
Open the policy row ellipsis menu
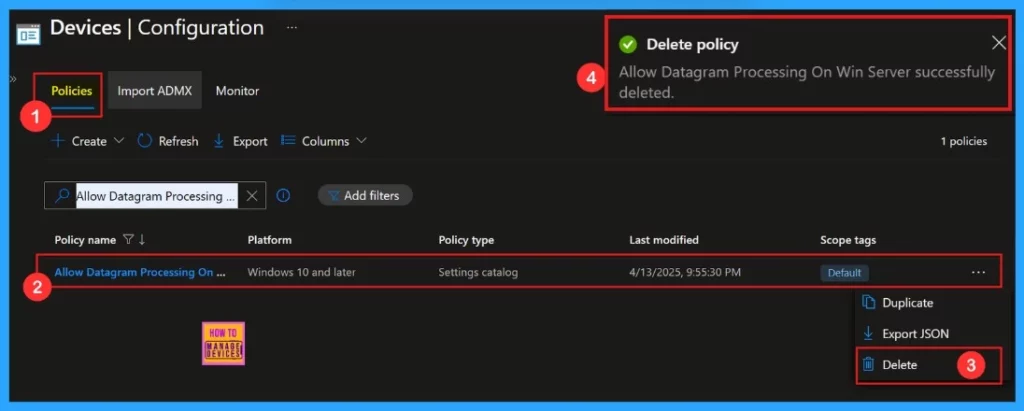[978, 272]
